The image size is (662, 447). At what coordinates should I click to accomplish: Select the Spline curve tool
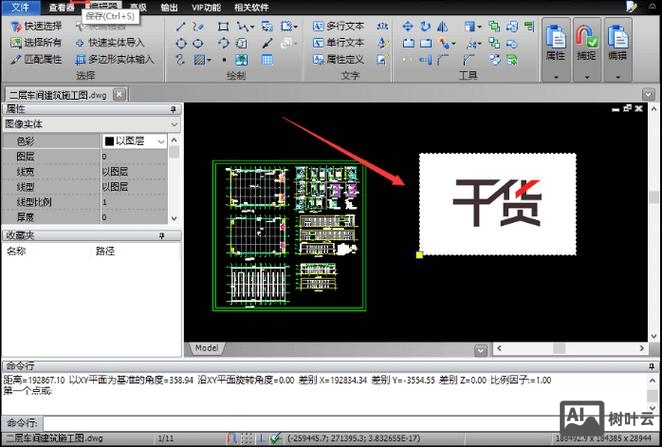click(x=180, y=60)
